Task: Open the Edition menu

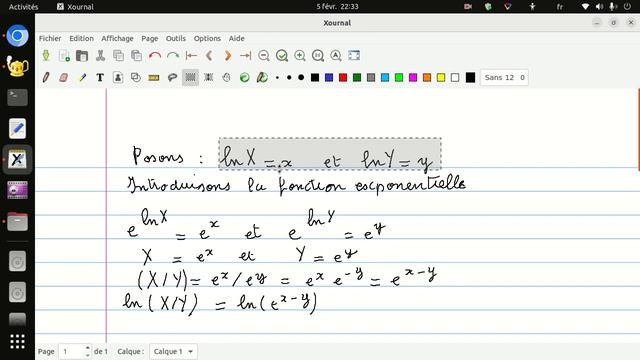Action: pos(81,38)
